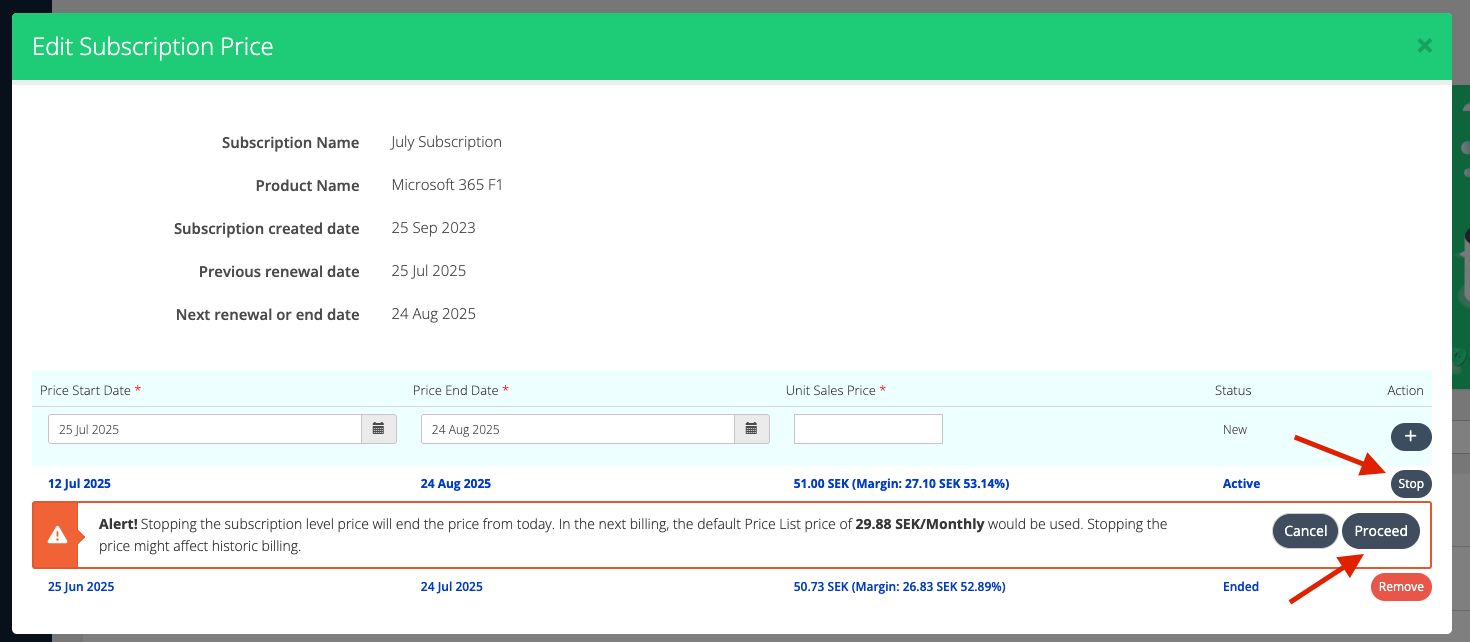Open the Price End Date calendar picker
Image resolution: width=1470 pixels, height=642 pixels.
pos(752,429)
